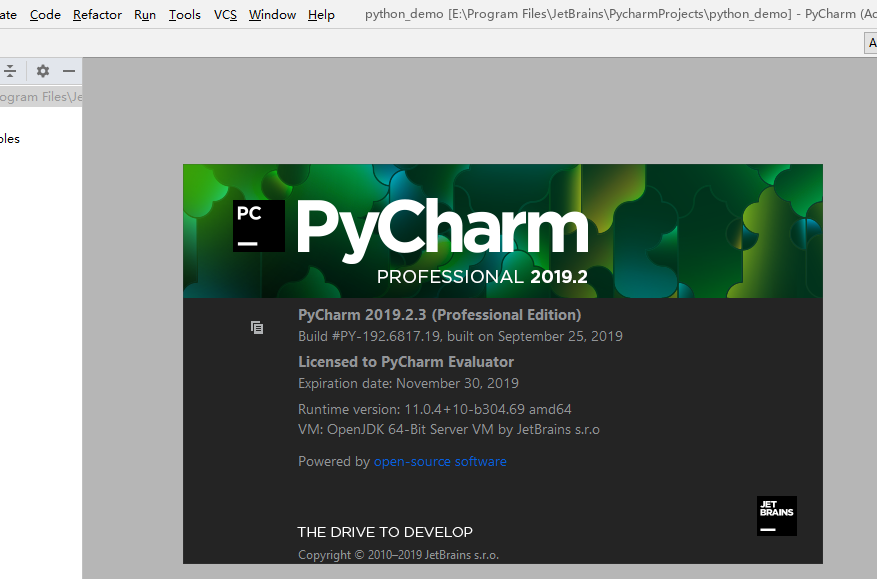Open the VCS menu
This screenshot has width=877, height=579.
tap(225, 15)
